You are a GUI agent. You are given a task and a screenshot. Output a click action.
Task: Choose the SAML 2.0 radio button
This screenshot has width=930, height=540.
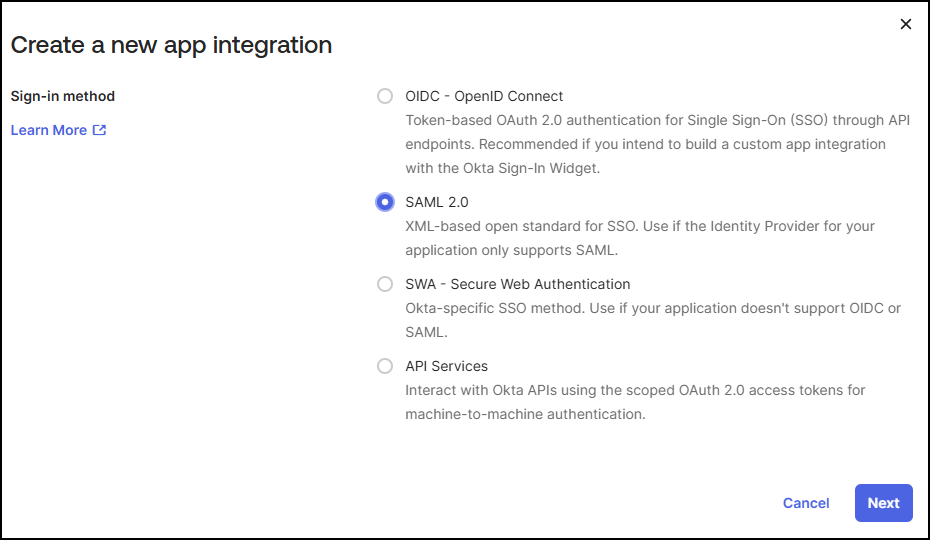[x=385, y=202]
